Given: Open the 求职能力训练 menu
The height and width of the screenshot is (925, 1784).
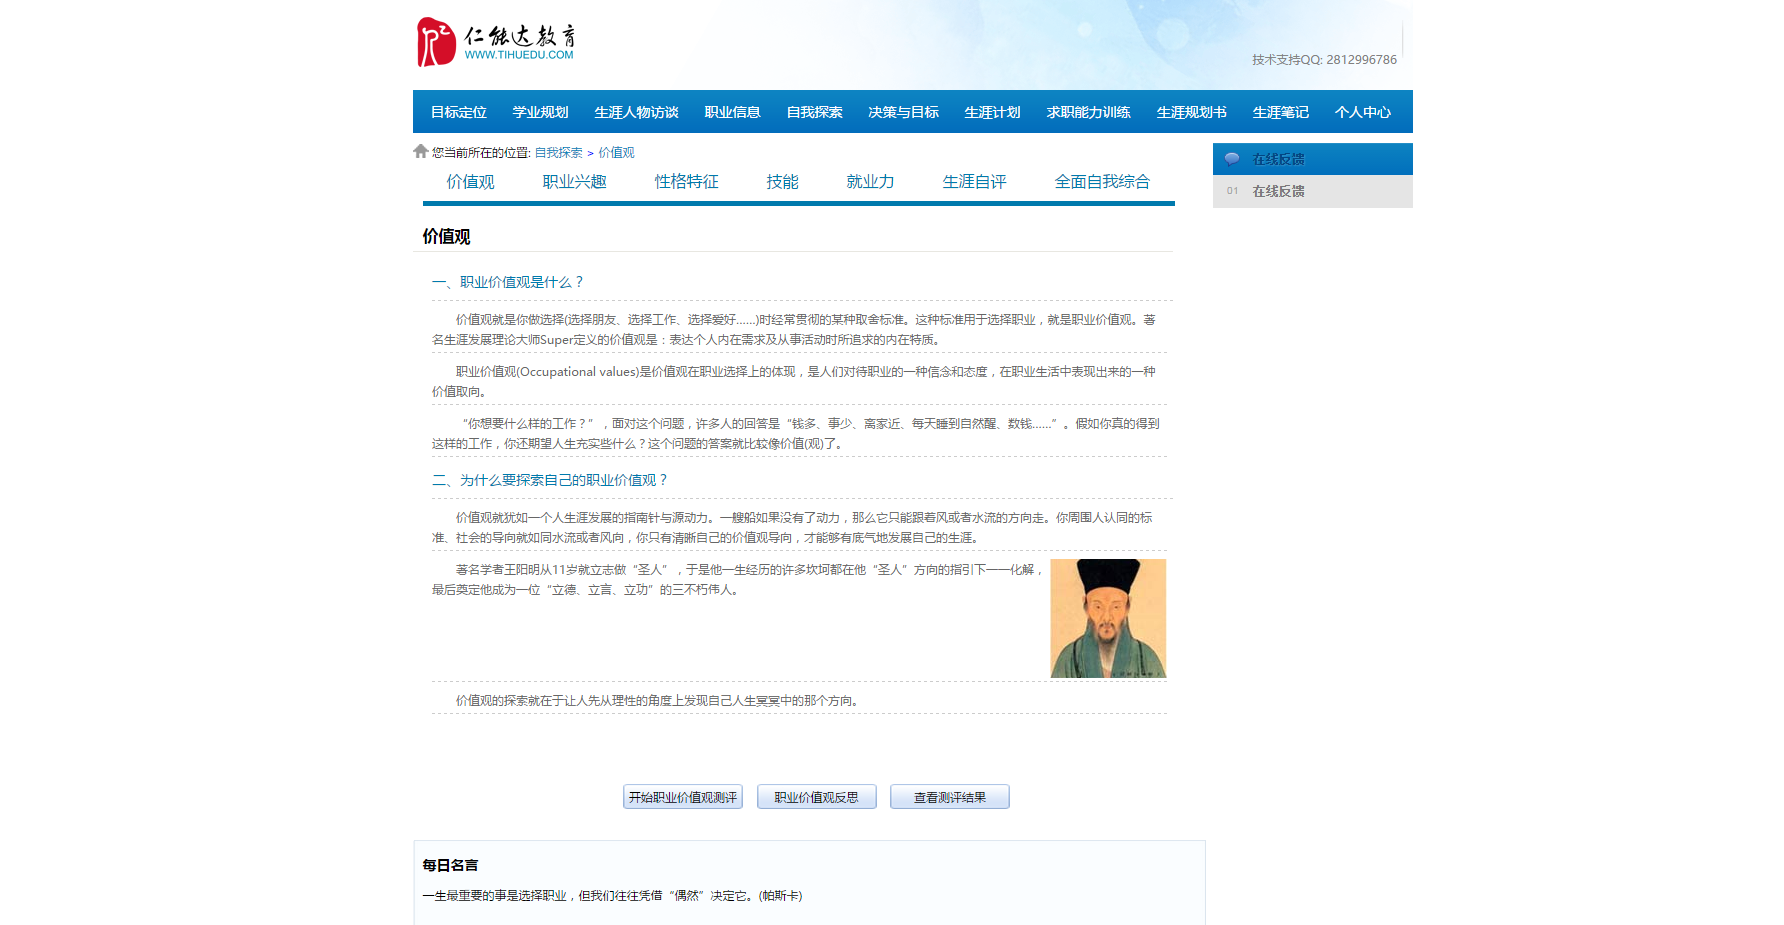Looking at the screenshot, I should 1089,112.
